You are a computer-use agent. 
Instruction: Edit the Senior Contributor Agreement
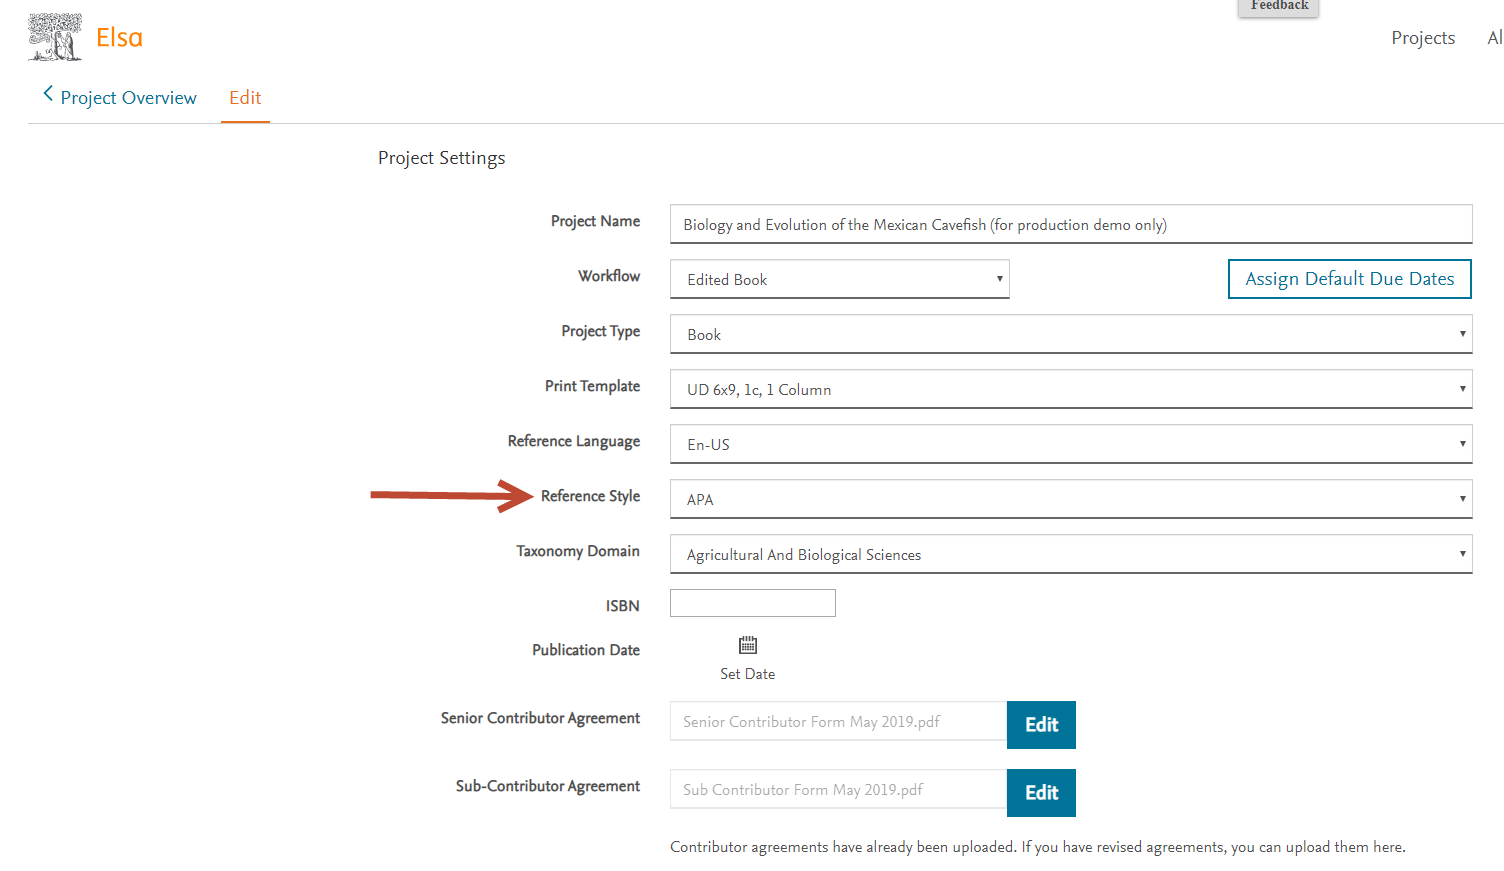(x=1041, y=724)
